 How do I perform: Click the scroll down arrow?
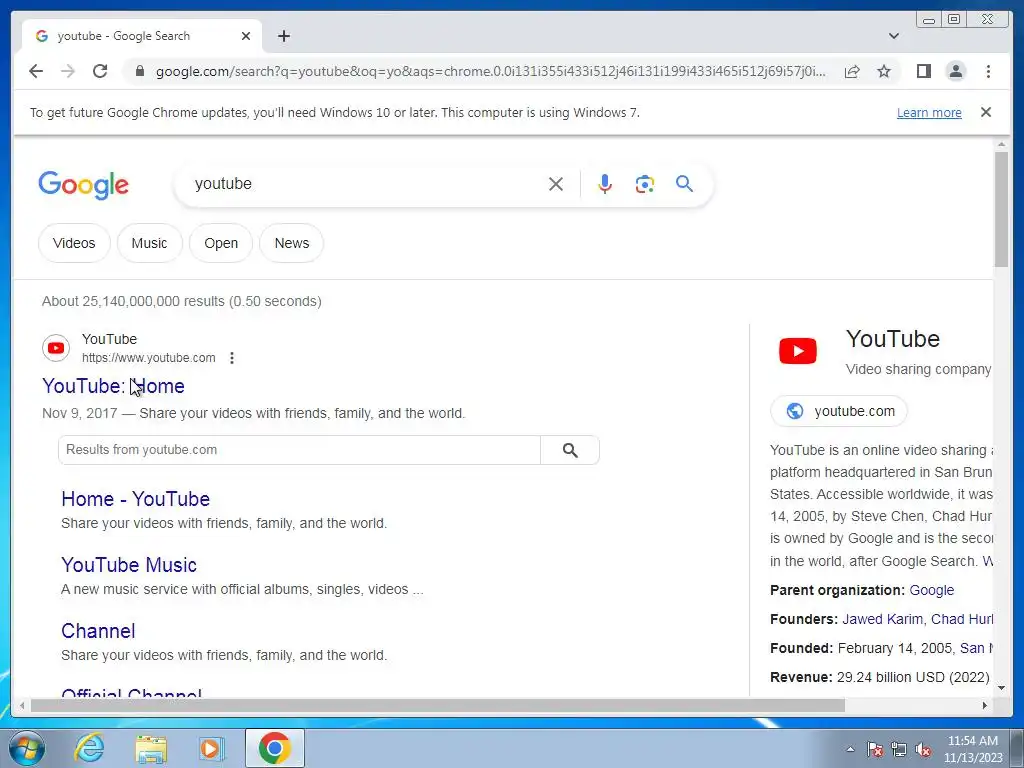point(1001,688)
